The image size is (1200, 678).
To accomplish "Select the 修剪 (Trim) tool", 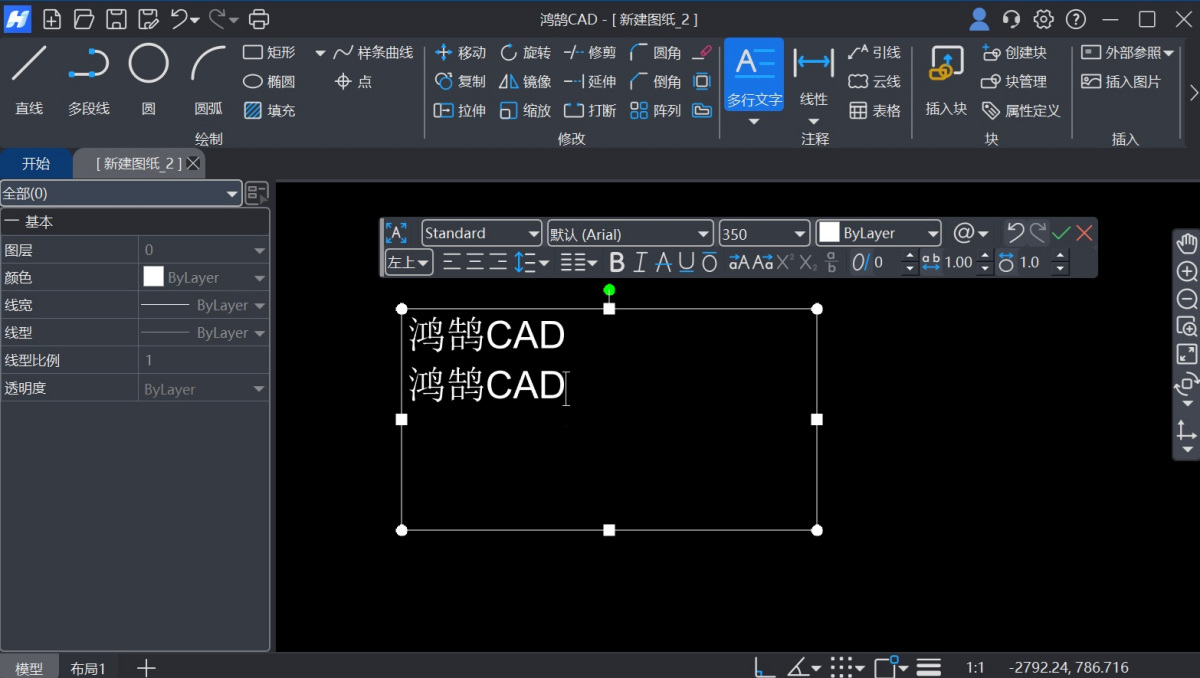I will pyautogui.click(x=589, y=52).
